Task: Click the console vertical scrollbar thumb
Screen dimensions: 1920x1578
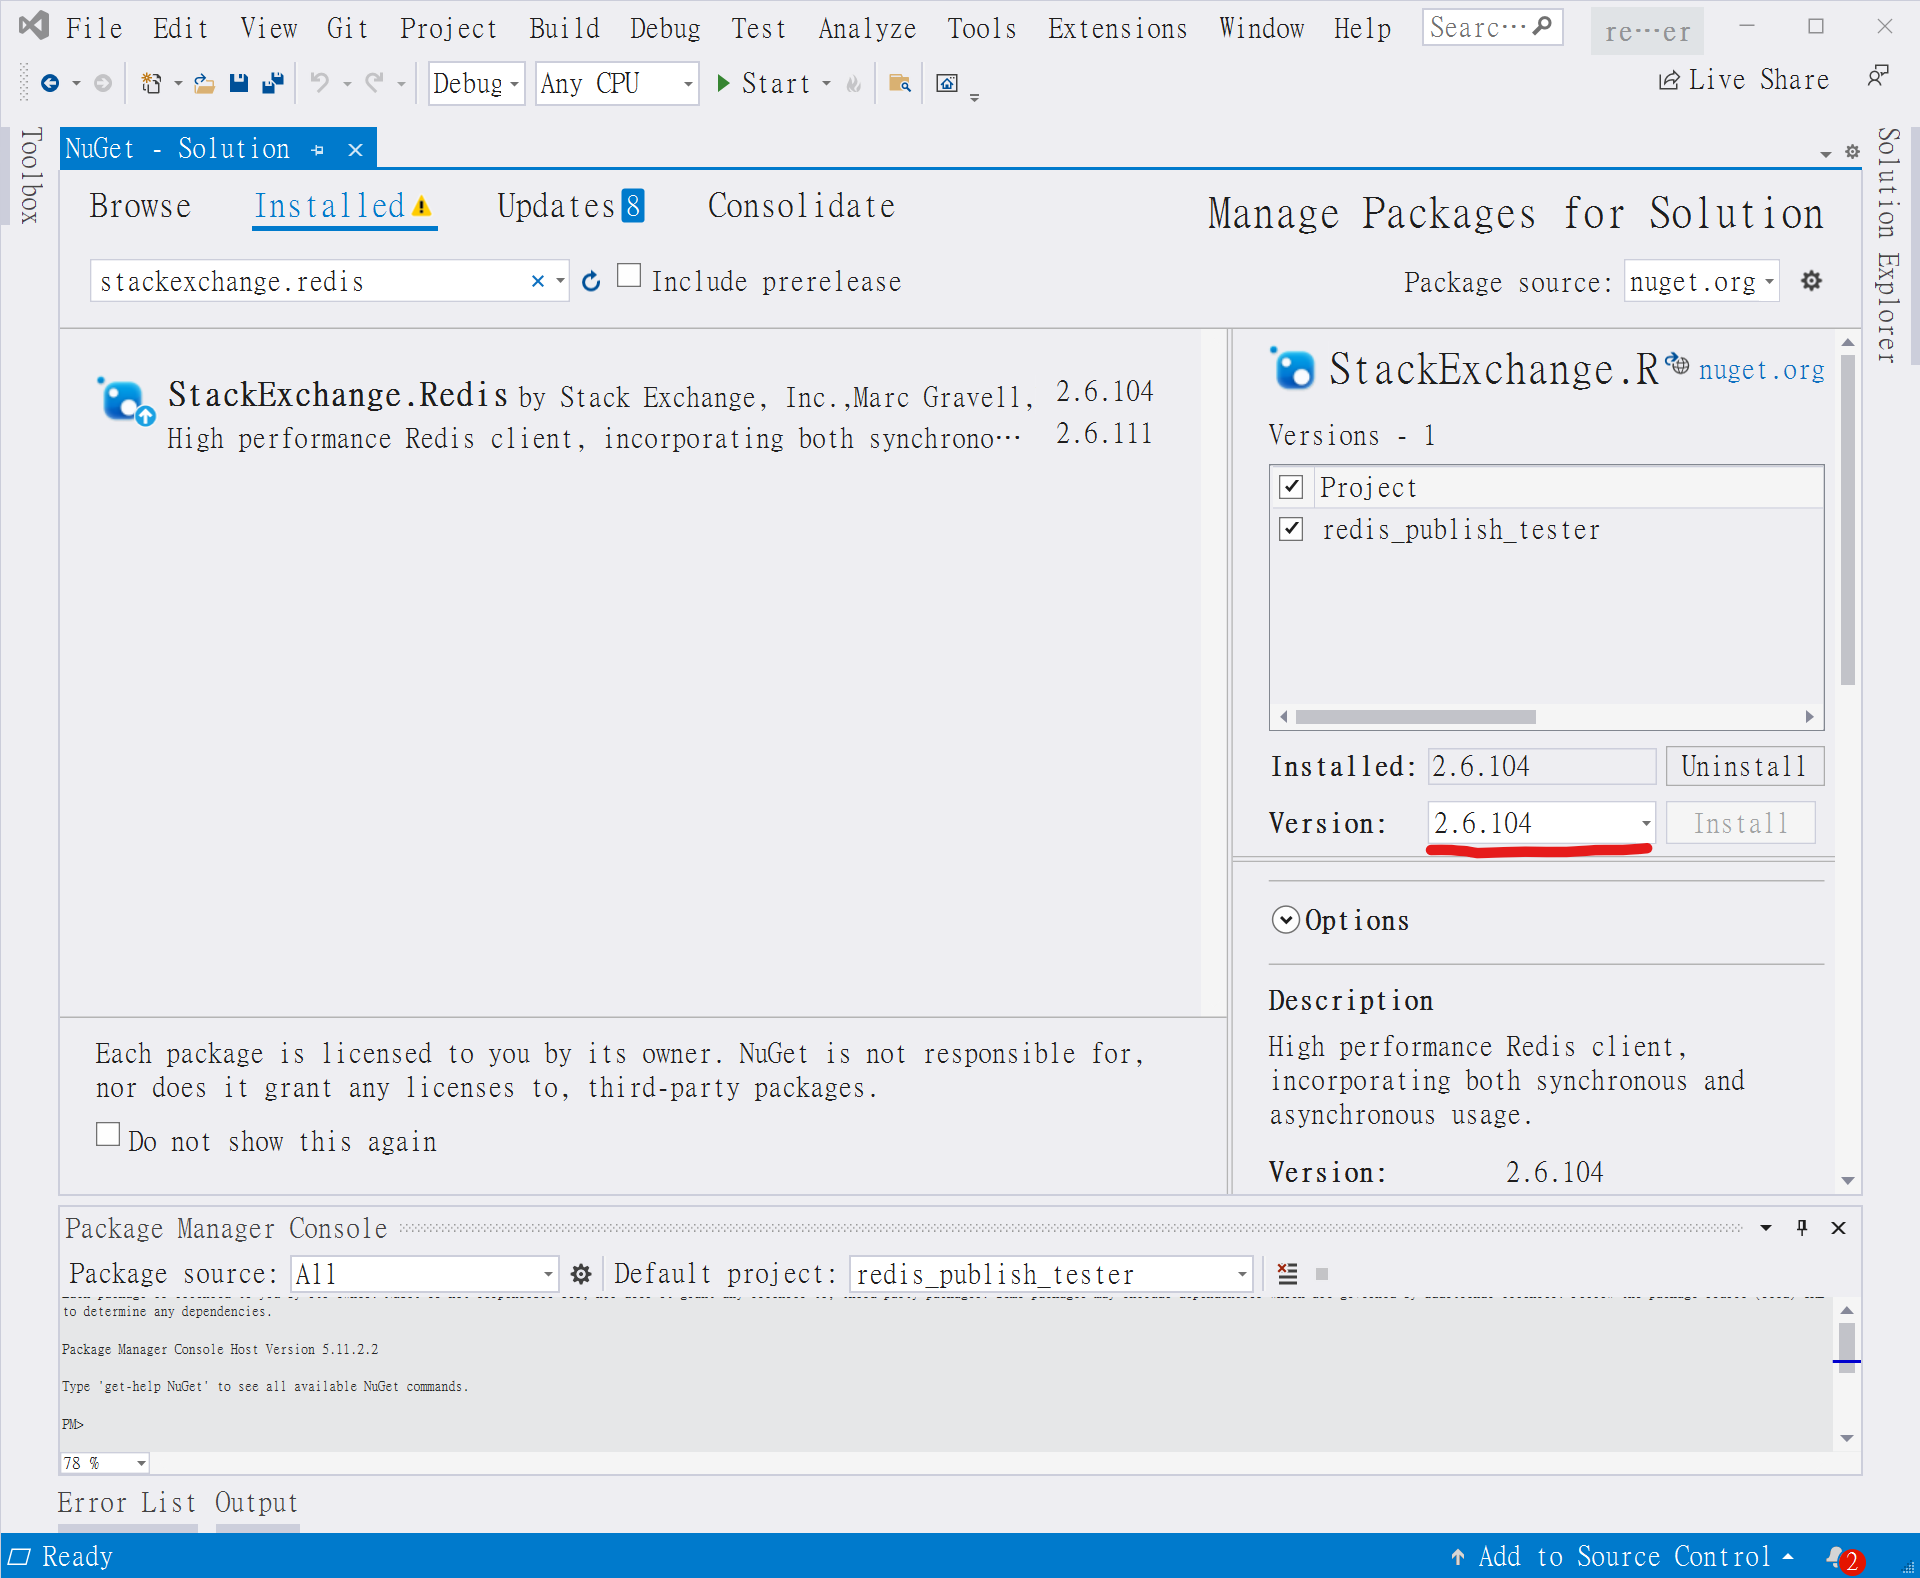Action: 1846,1347
